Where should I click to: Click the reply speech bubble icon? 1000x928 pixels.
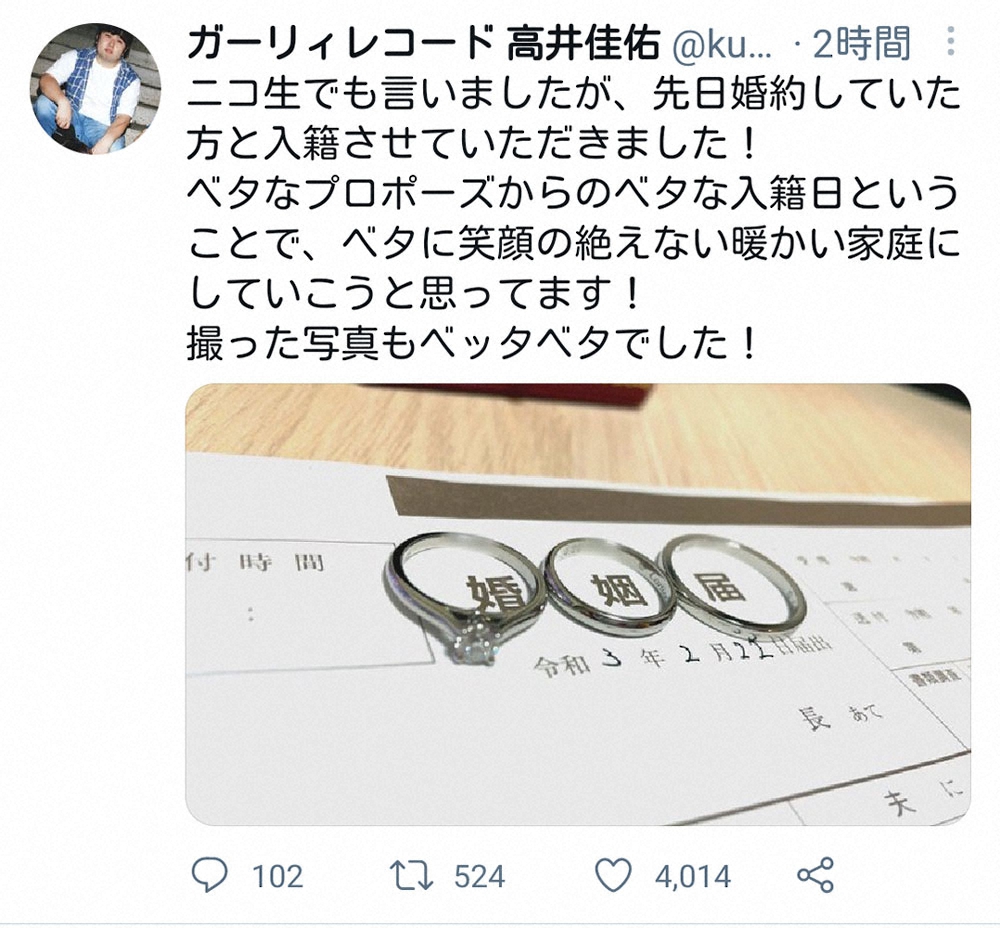pos(209,875)
